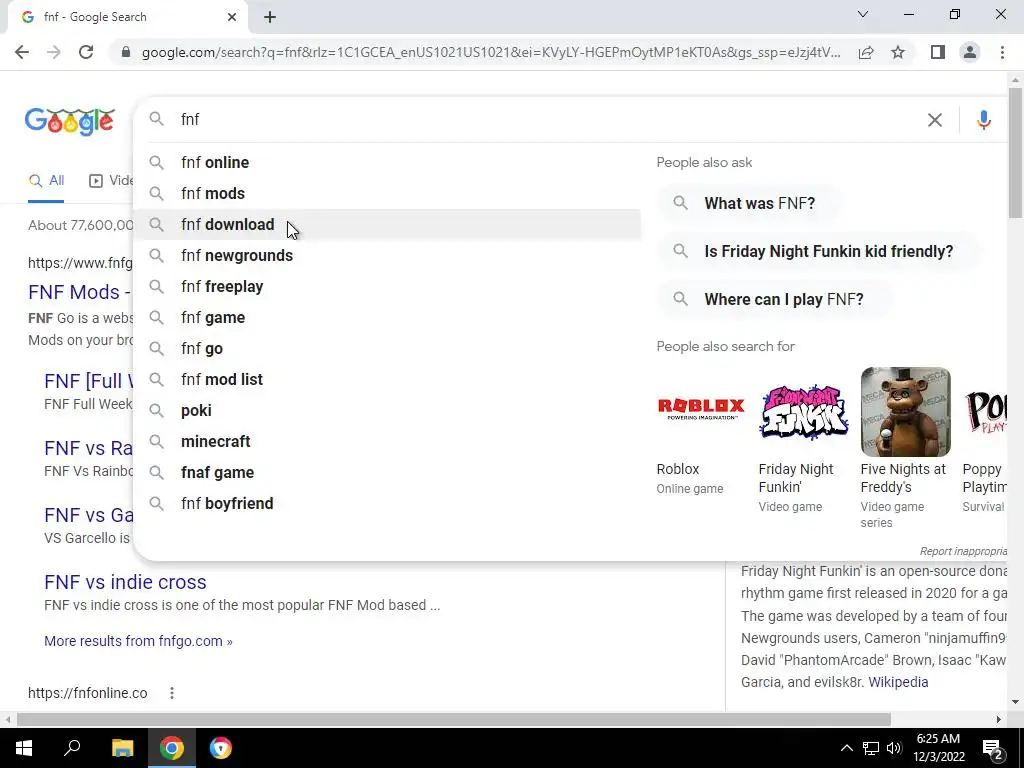Open the volume tray icon
Viewport: 1024px width, 768px height.
894,748
